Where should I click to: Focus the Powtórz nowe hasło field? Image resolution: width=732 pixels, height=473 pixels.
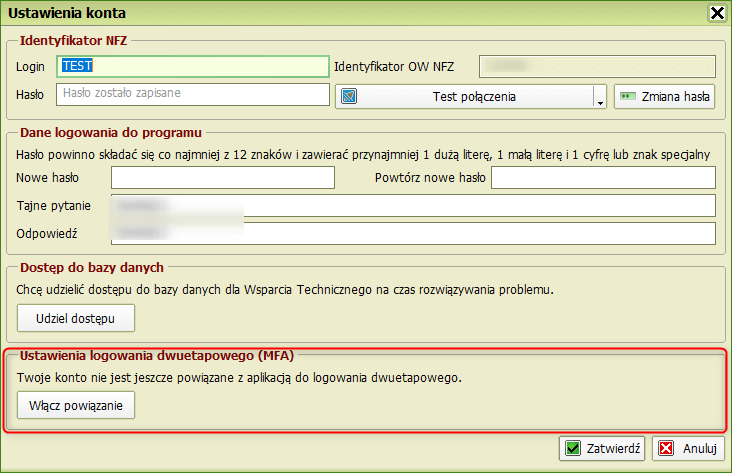point(603,178)
